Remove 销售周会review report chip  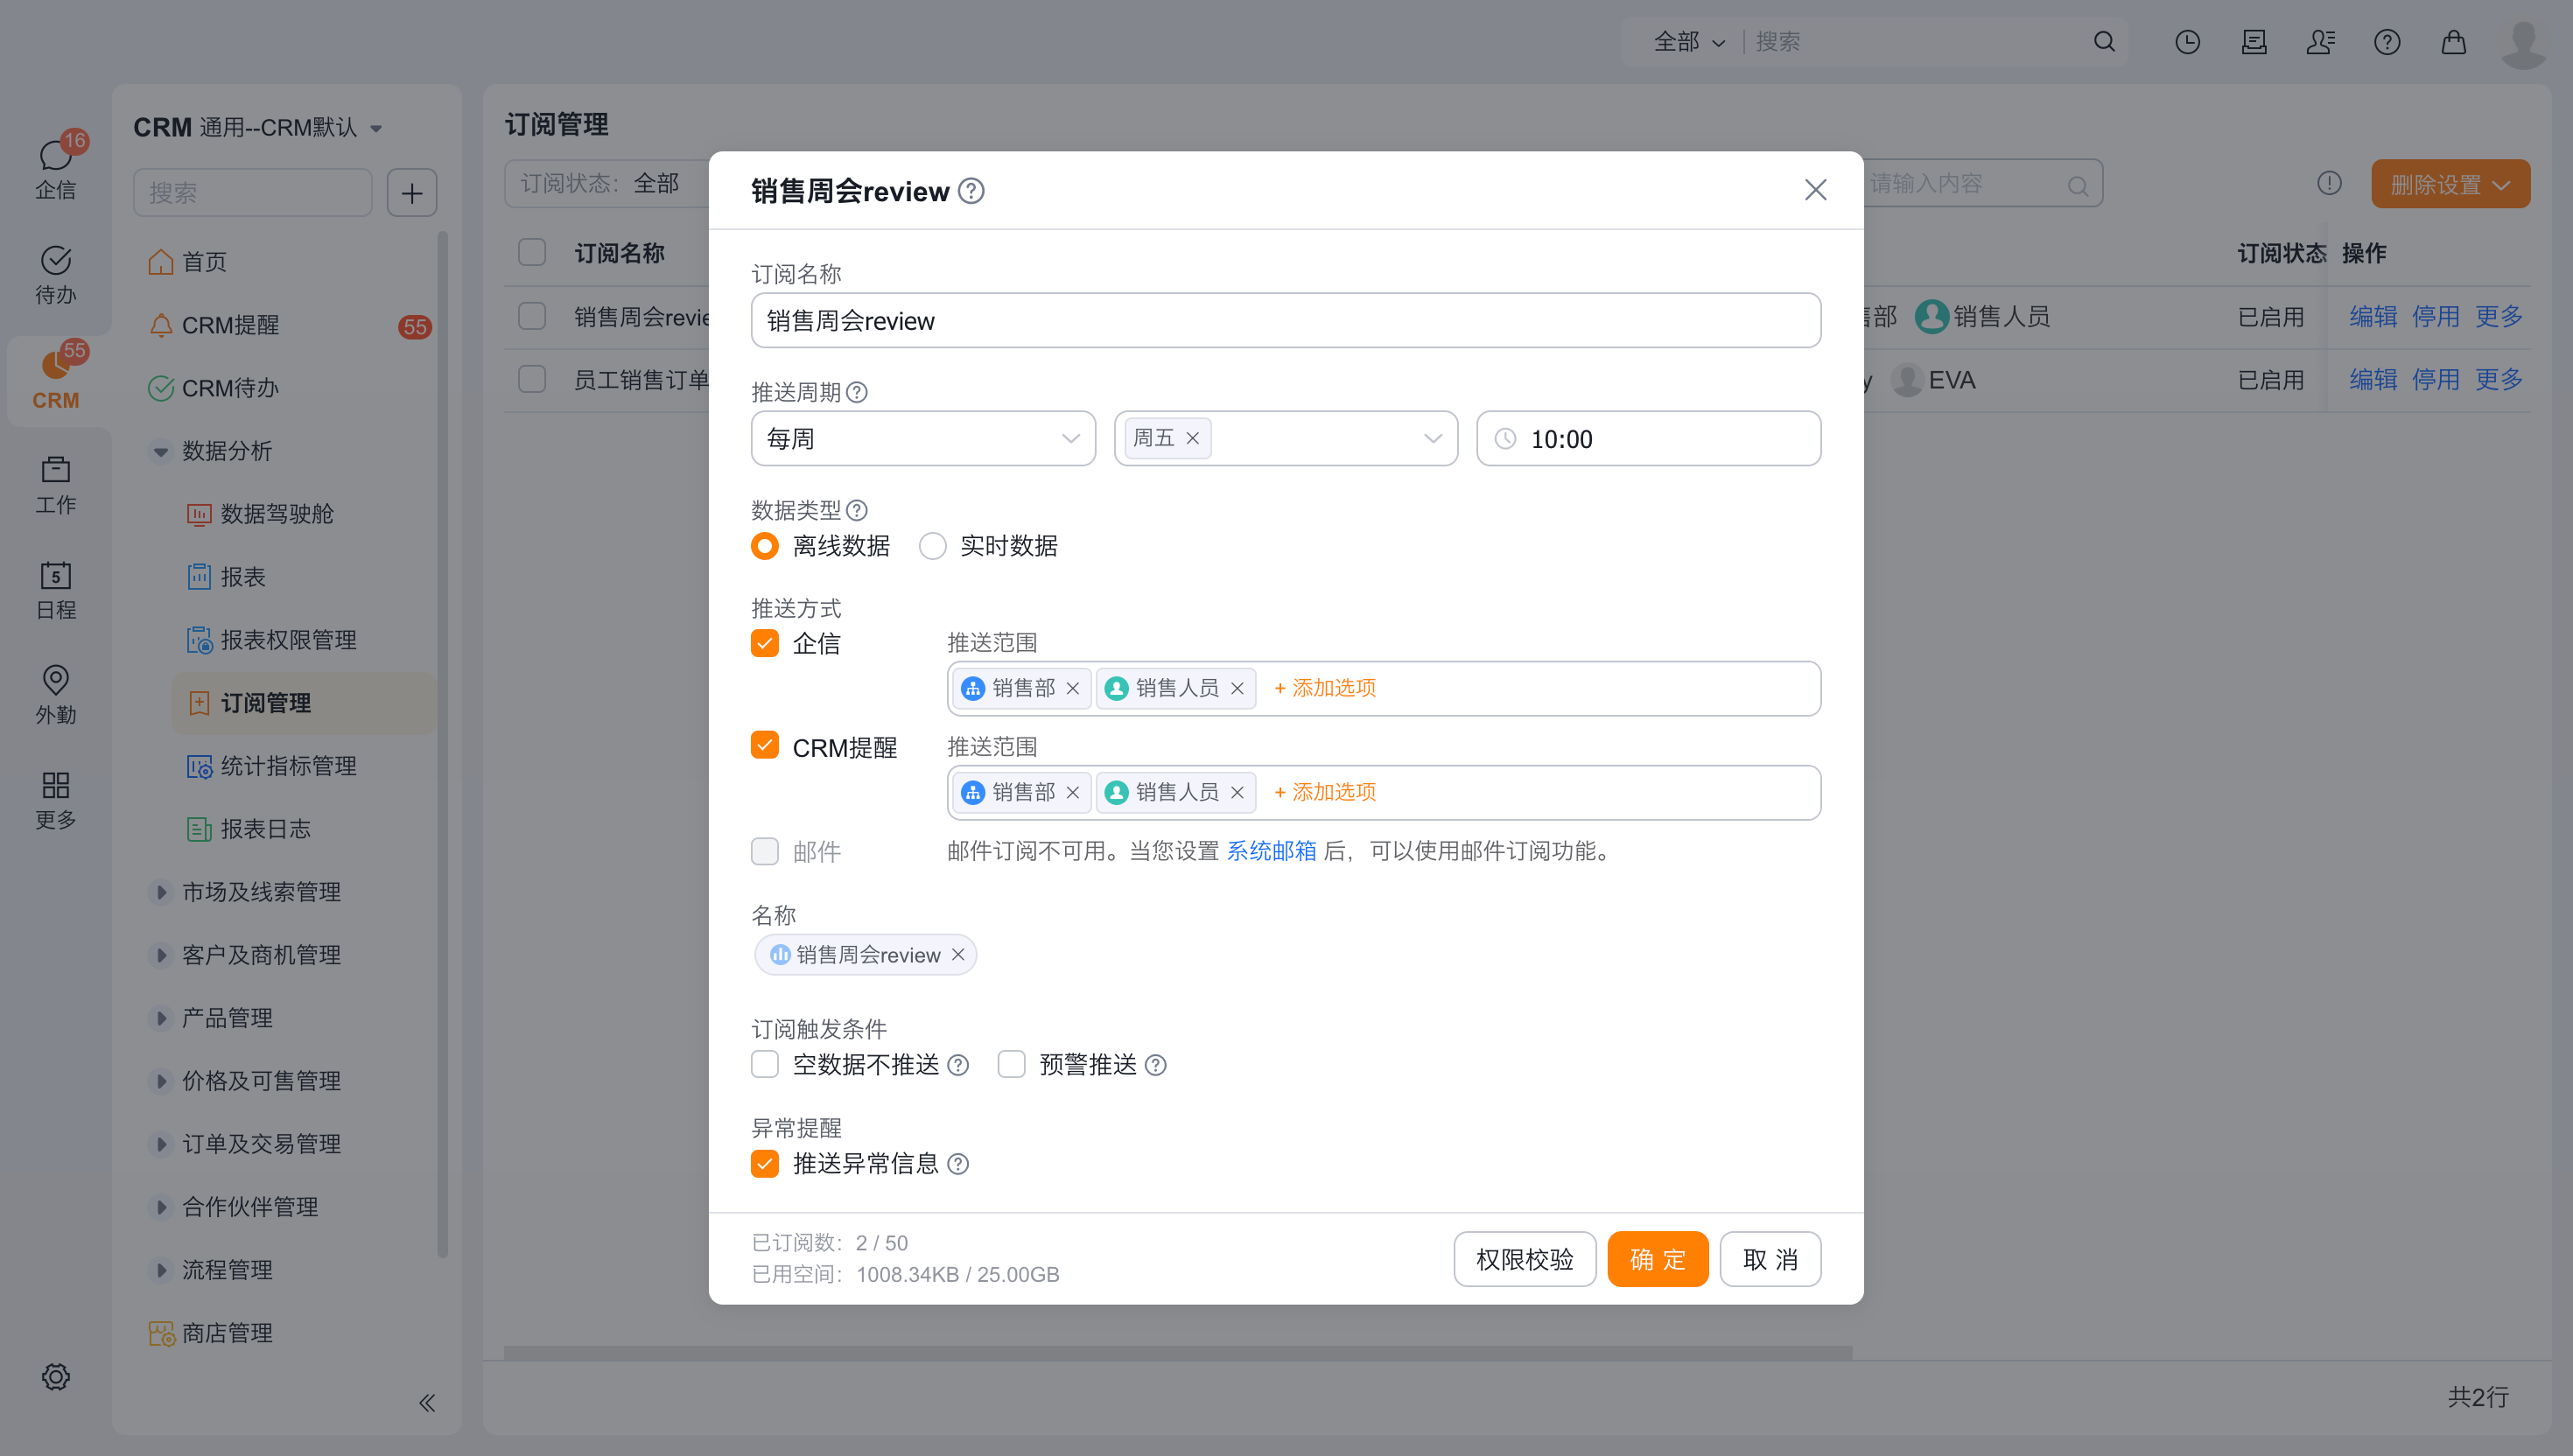[x=958, y=954]
